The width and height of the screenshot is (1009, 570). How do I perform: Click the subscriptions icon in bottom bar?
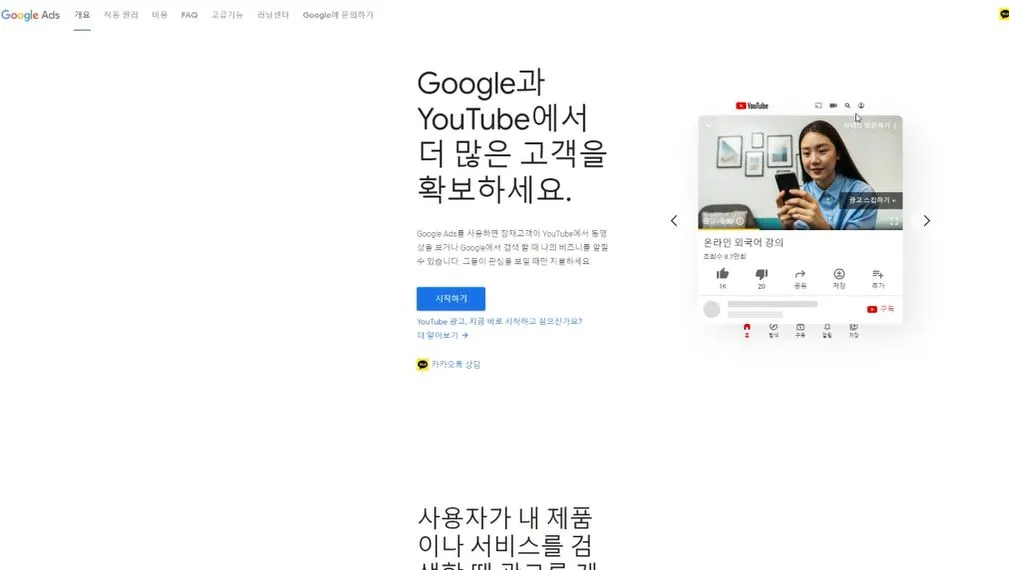(x=801, y=327)
